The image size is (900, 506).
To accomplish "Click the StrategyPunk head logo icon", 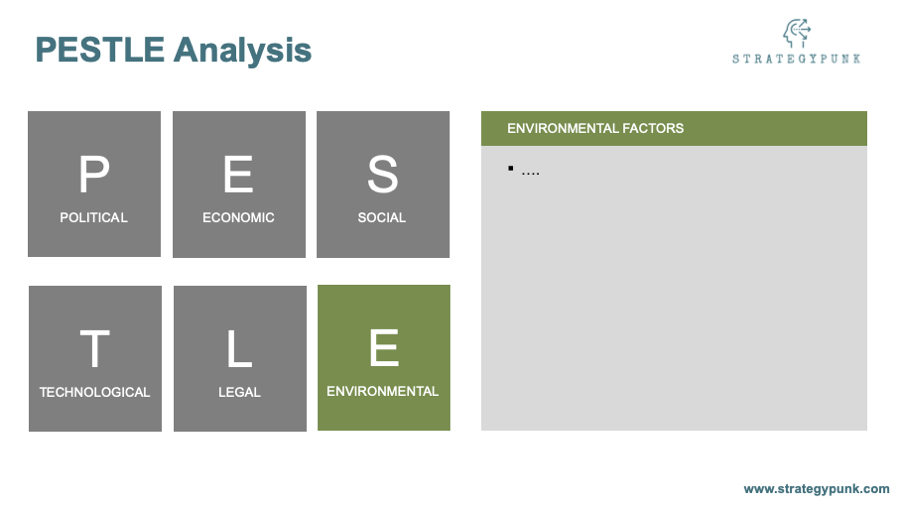I will [x=797, y=33].
